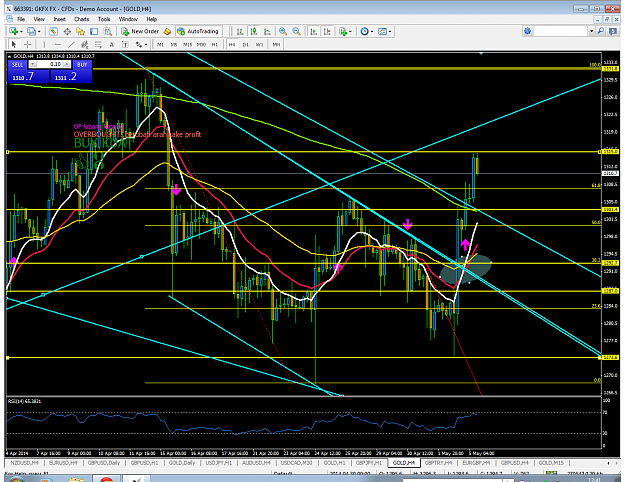Open the New Chart dropdown arrow

pos(21,31)
